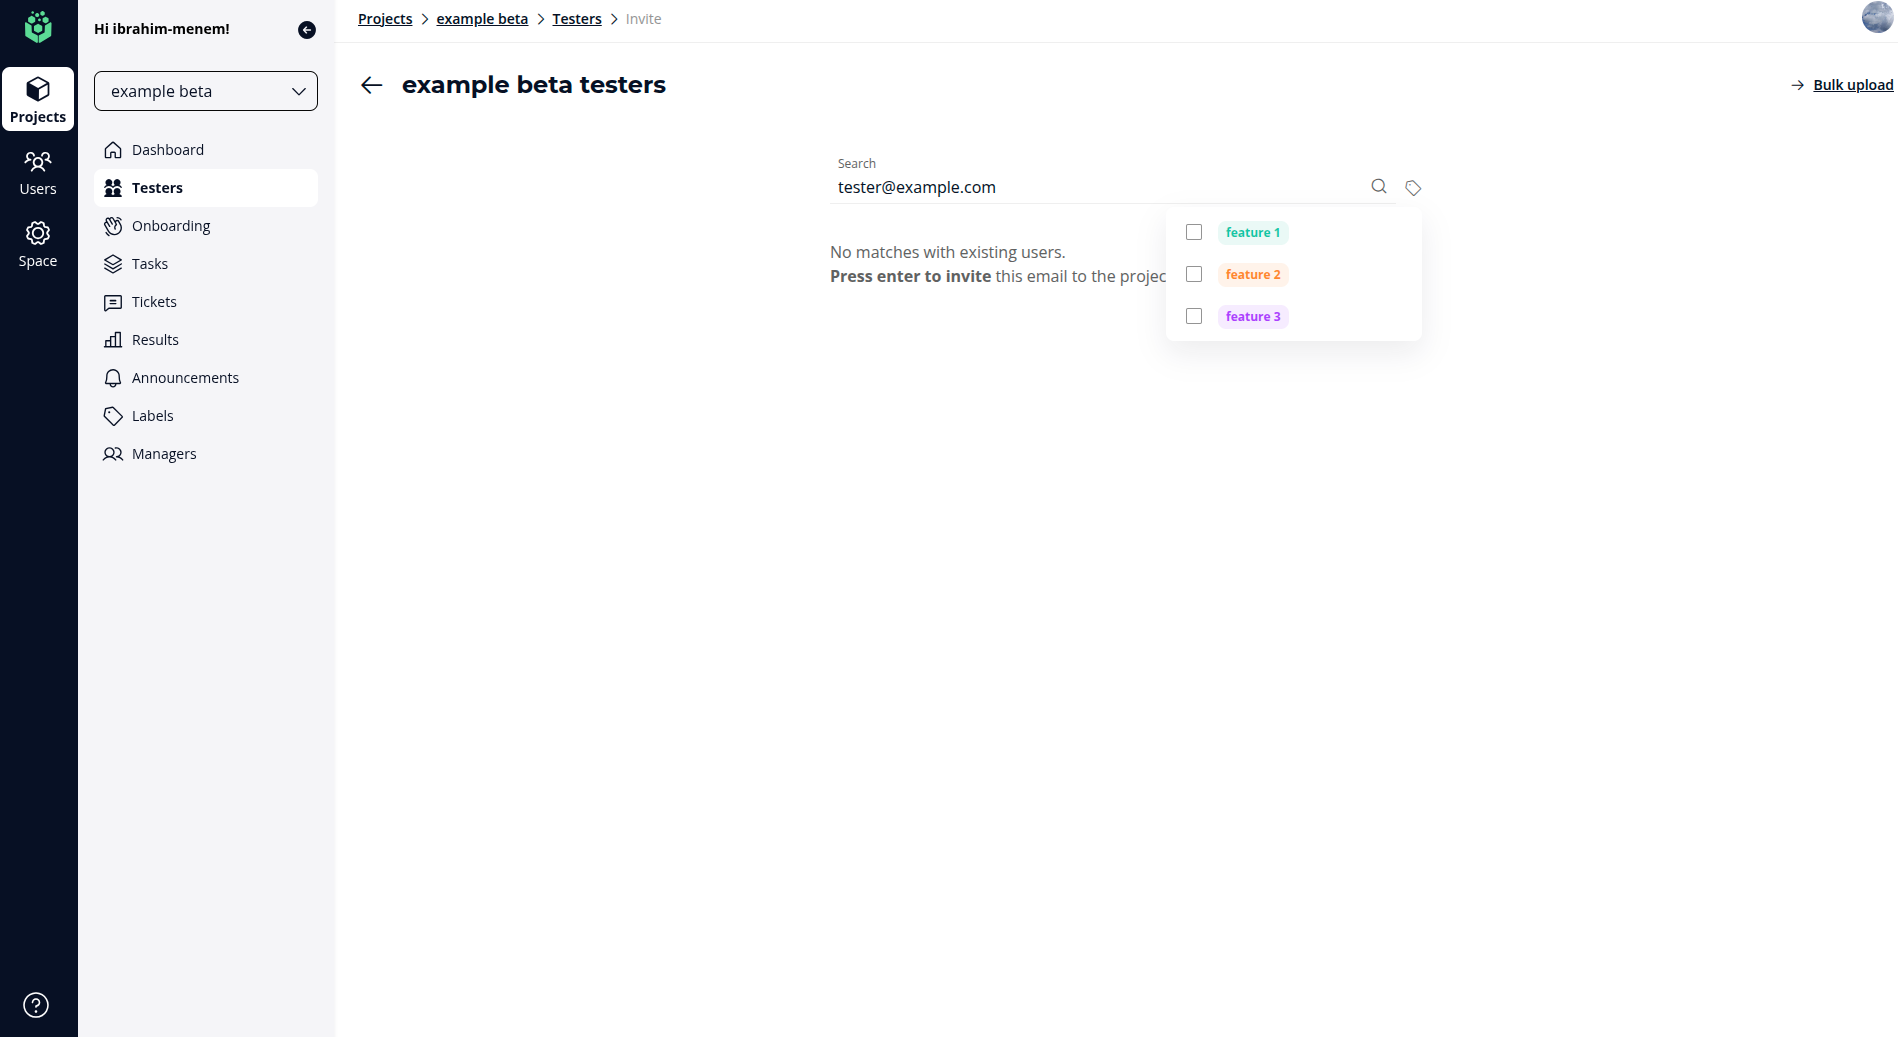Open the help question mark icon

coord(36,1005)
